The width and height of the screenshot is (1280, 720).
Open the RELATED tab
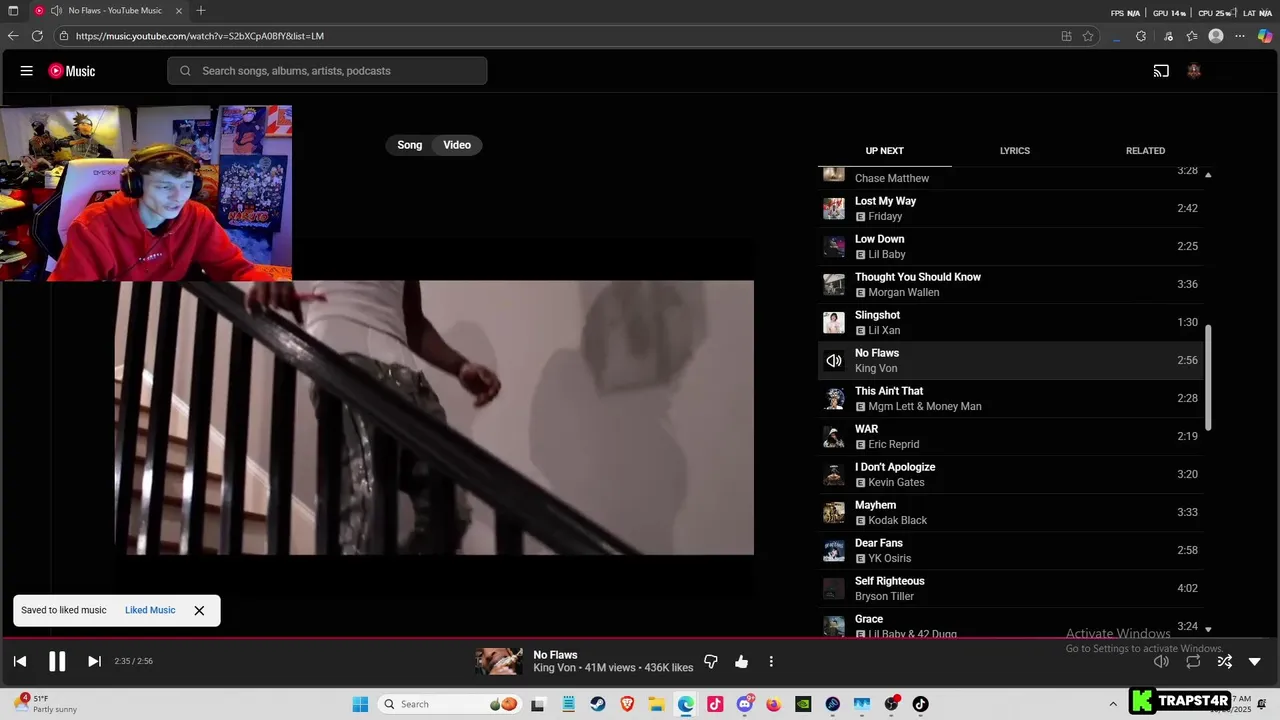point(1145,151)
